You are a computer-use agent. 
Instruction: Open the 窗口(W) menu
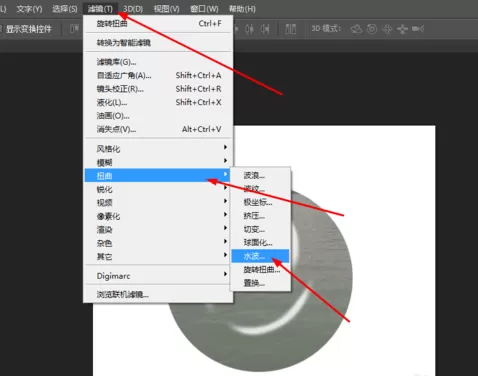(x=204, y=9)
